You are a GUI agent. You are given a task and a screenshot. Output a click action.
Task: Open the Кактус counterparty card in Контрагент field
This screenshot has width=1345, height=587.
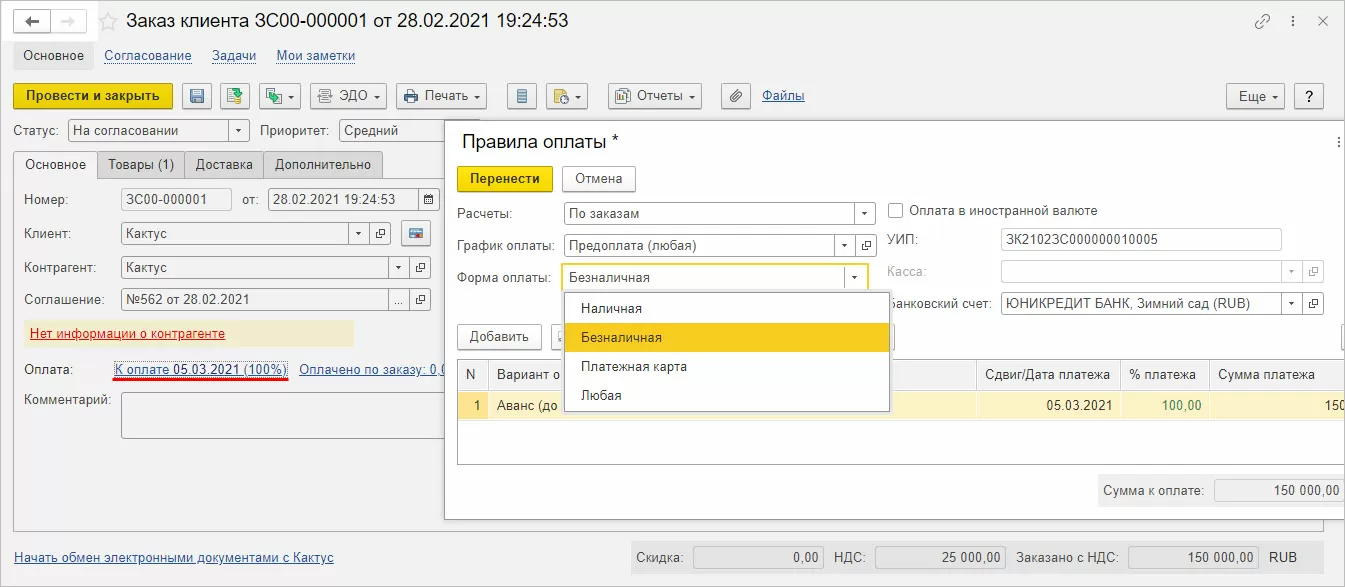[420, 268]
